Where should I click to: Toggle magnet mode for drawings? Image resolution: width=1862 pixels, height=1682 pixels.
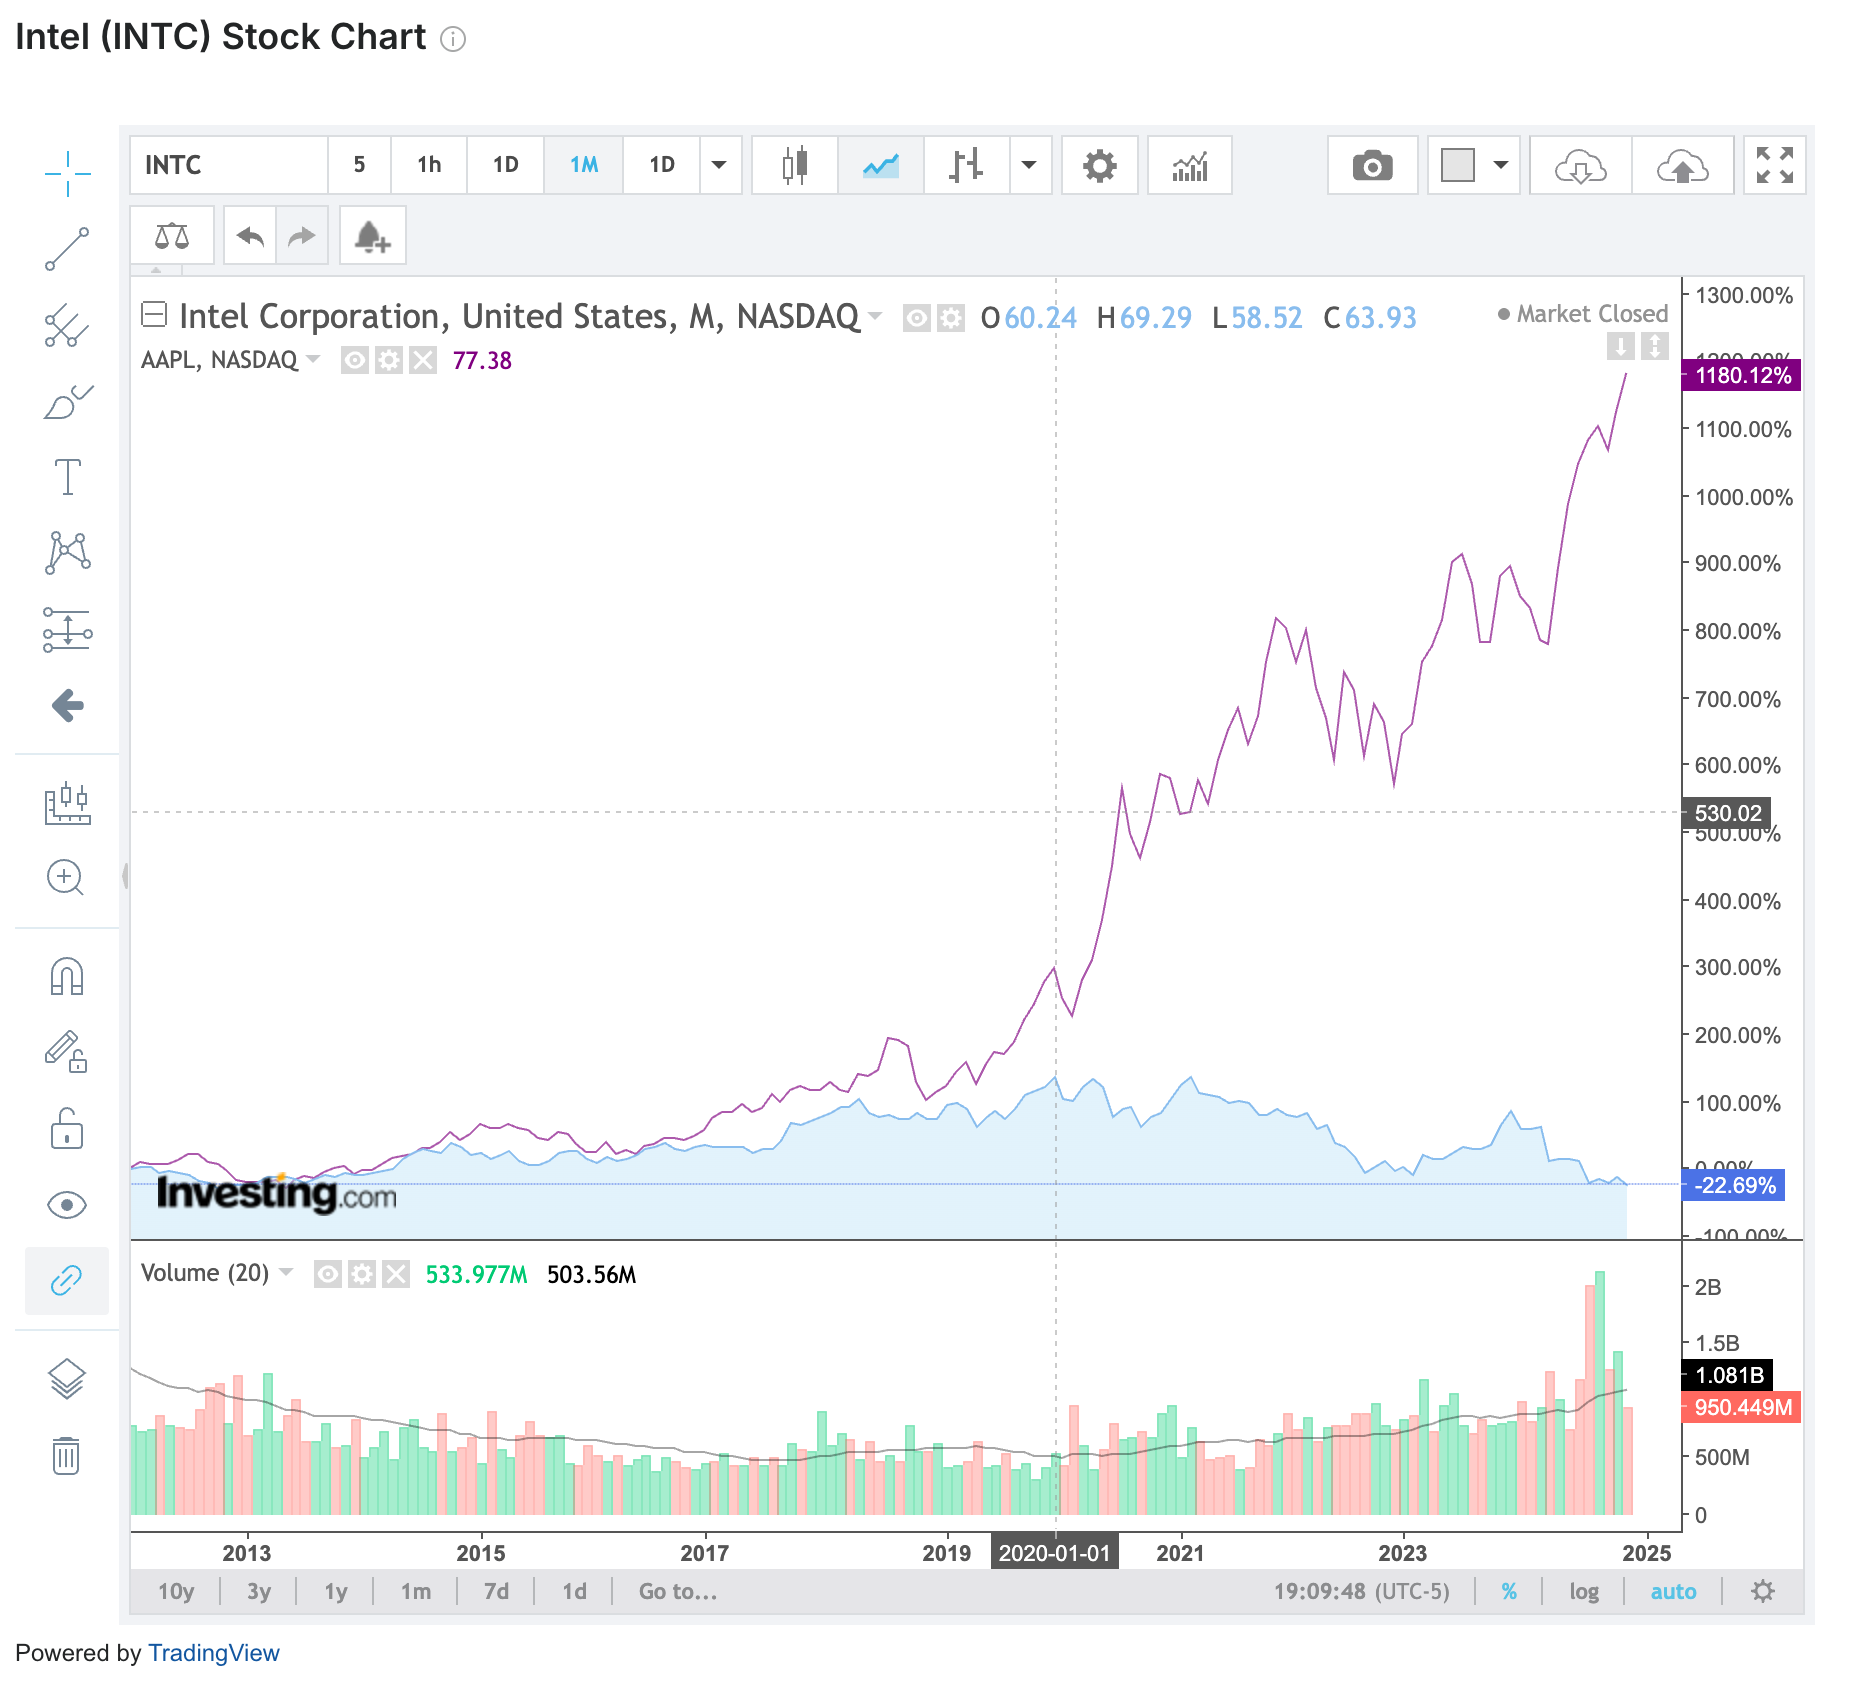coord(67,976)
